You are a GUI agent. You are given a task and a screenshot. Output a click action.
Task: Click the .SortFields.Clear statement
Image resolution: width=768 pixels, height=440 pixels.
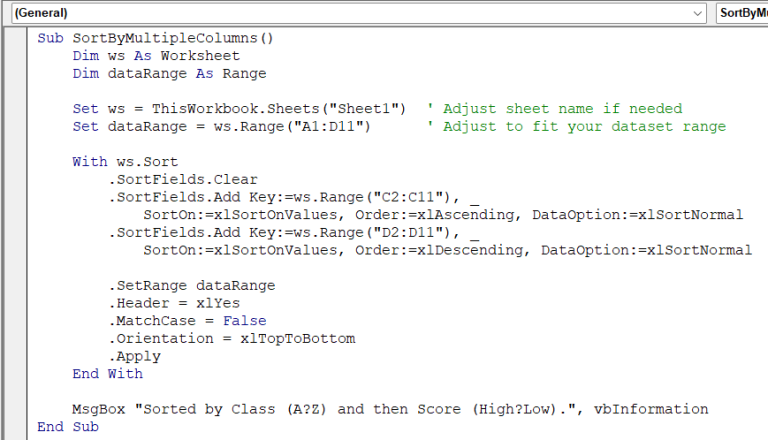point(182,179)
